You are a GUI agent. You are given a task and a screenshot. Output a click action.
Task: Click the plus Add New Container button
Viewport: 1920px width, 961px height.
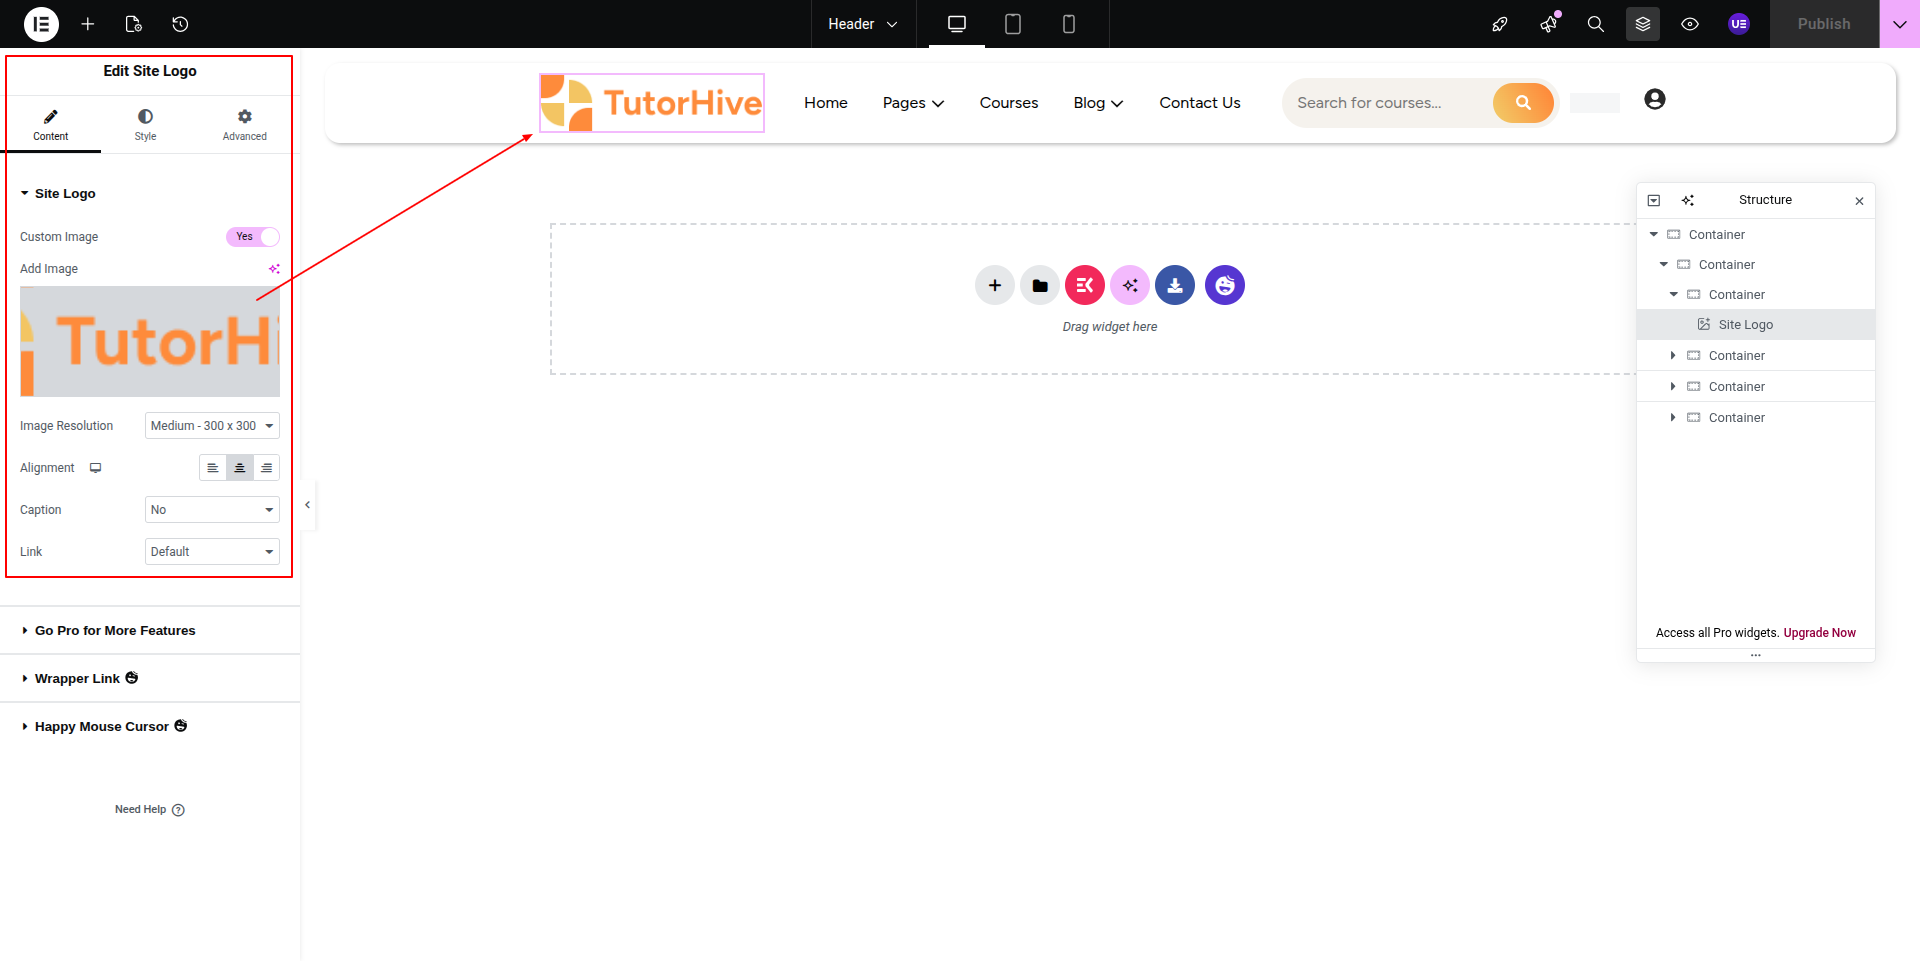pos(994,286)
